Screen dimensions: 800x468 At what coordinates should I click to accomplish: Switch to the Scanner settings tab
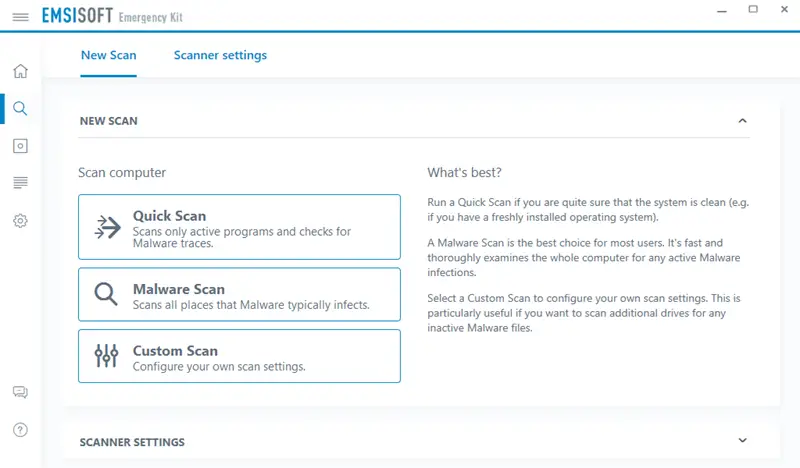coord(220,56)
